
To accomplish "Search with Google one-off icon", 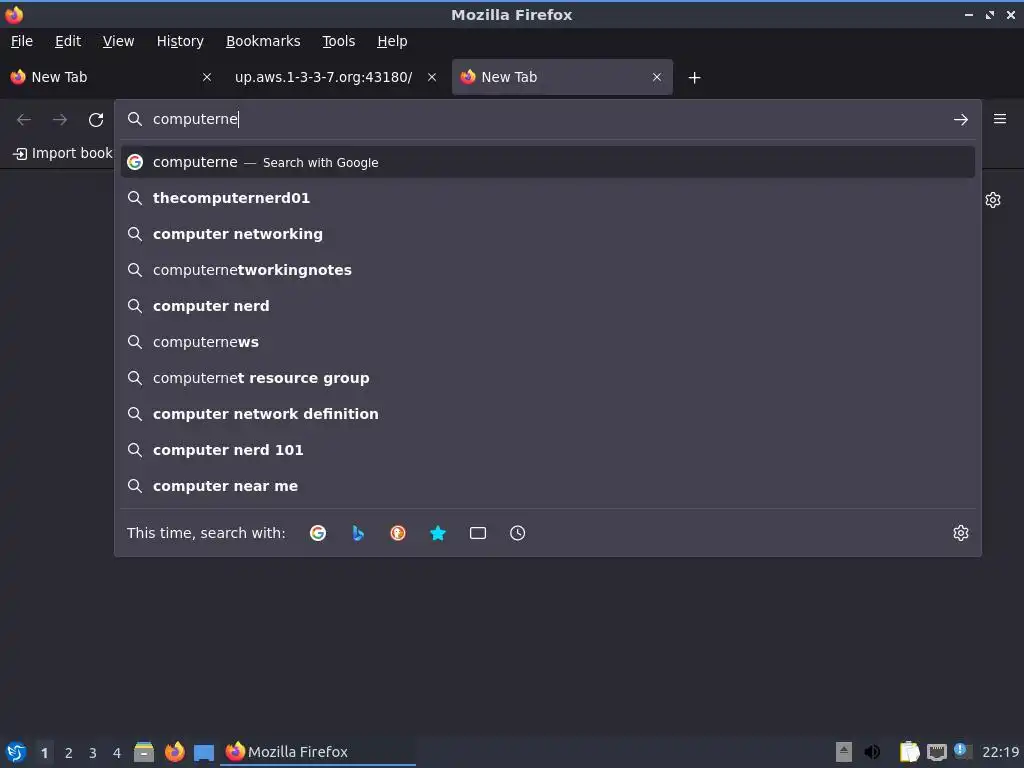I will pos(318,533).
